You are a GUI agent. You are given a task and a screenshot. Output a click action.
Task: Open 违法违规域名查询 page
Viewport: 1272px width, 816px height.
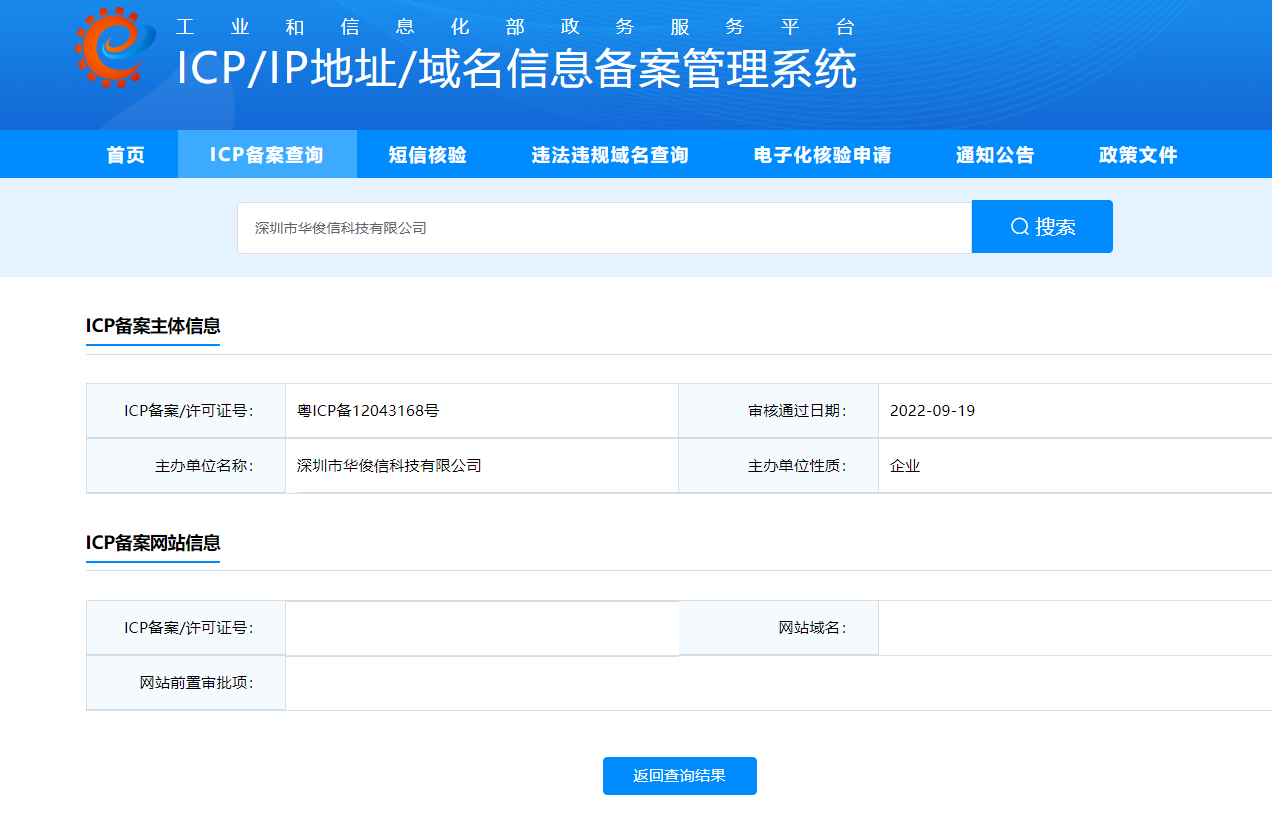click(x=610, y=155)
